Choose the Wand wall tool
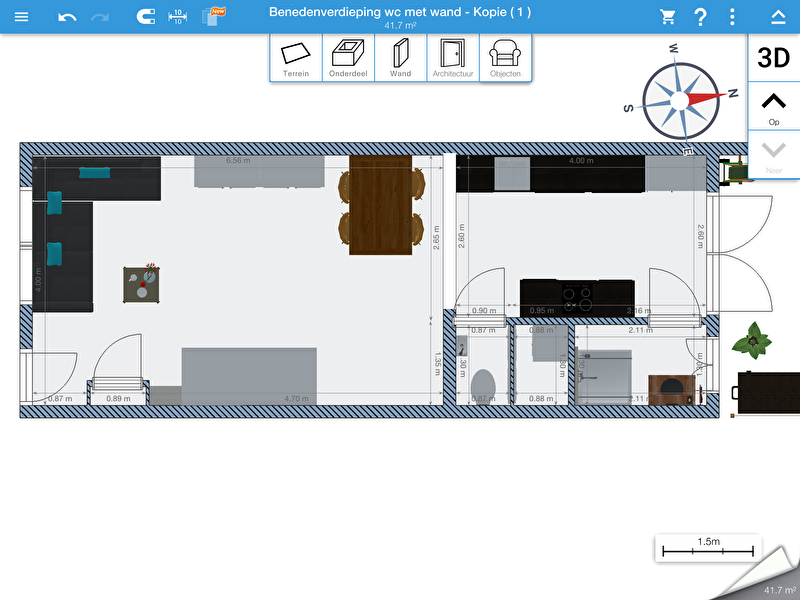This screenshot has width=800, height=600. coord(400,58)
